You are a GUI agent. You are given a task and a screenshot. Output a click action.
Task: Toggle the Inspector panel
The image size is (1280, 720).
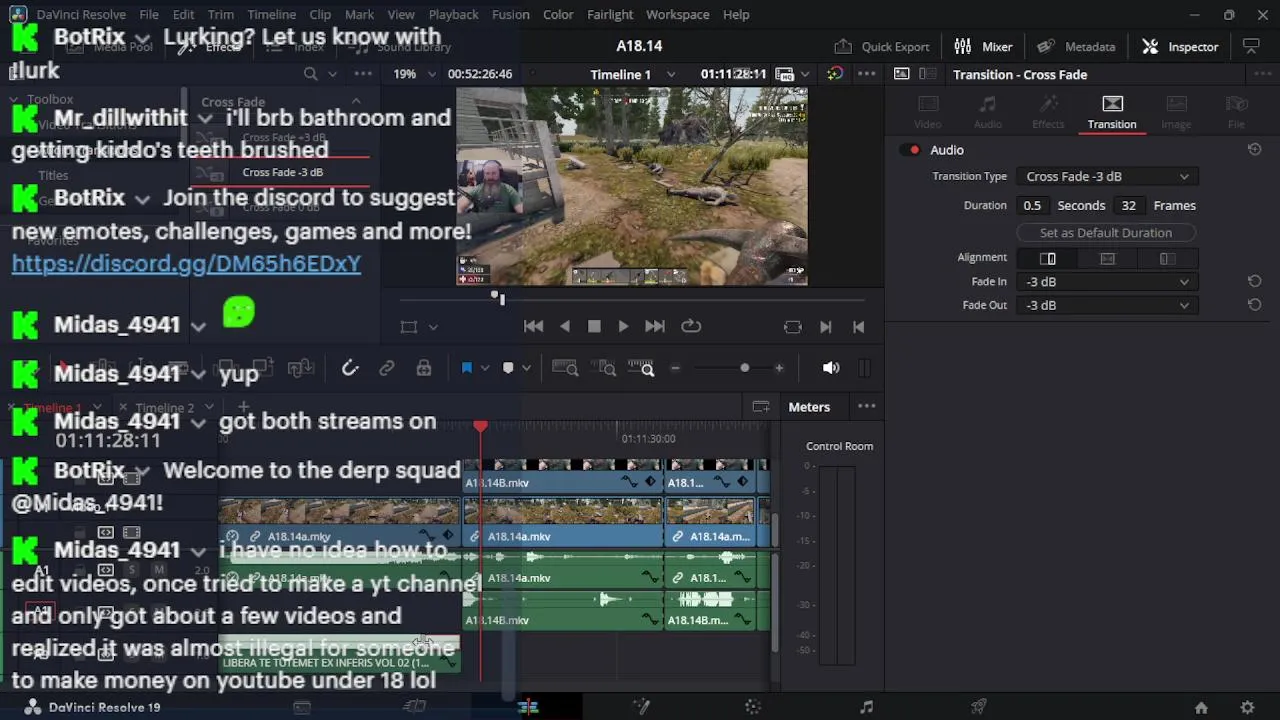click(x=1181, y=46)
